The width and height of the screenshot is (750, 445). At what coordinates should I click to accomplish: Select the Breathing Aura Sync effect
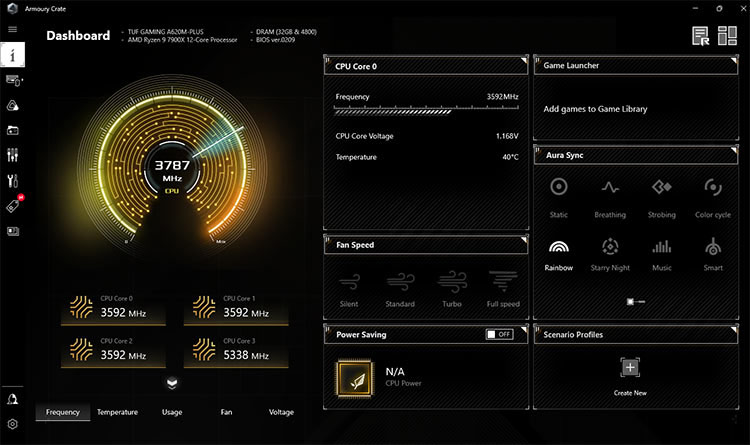610,189
